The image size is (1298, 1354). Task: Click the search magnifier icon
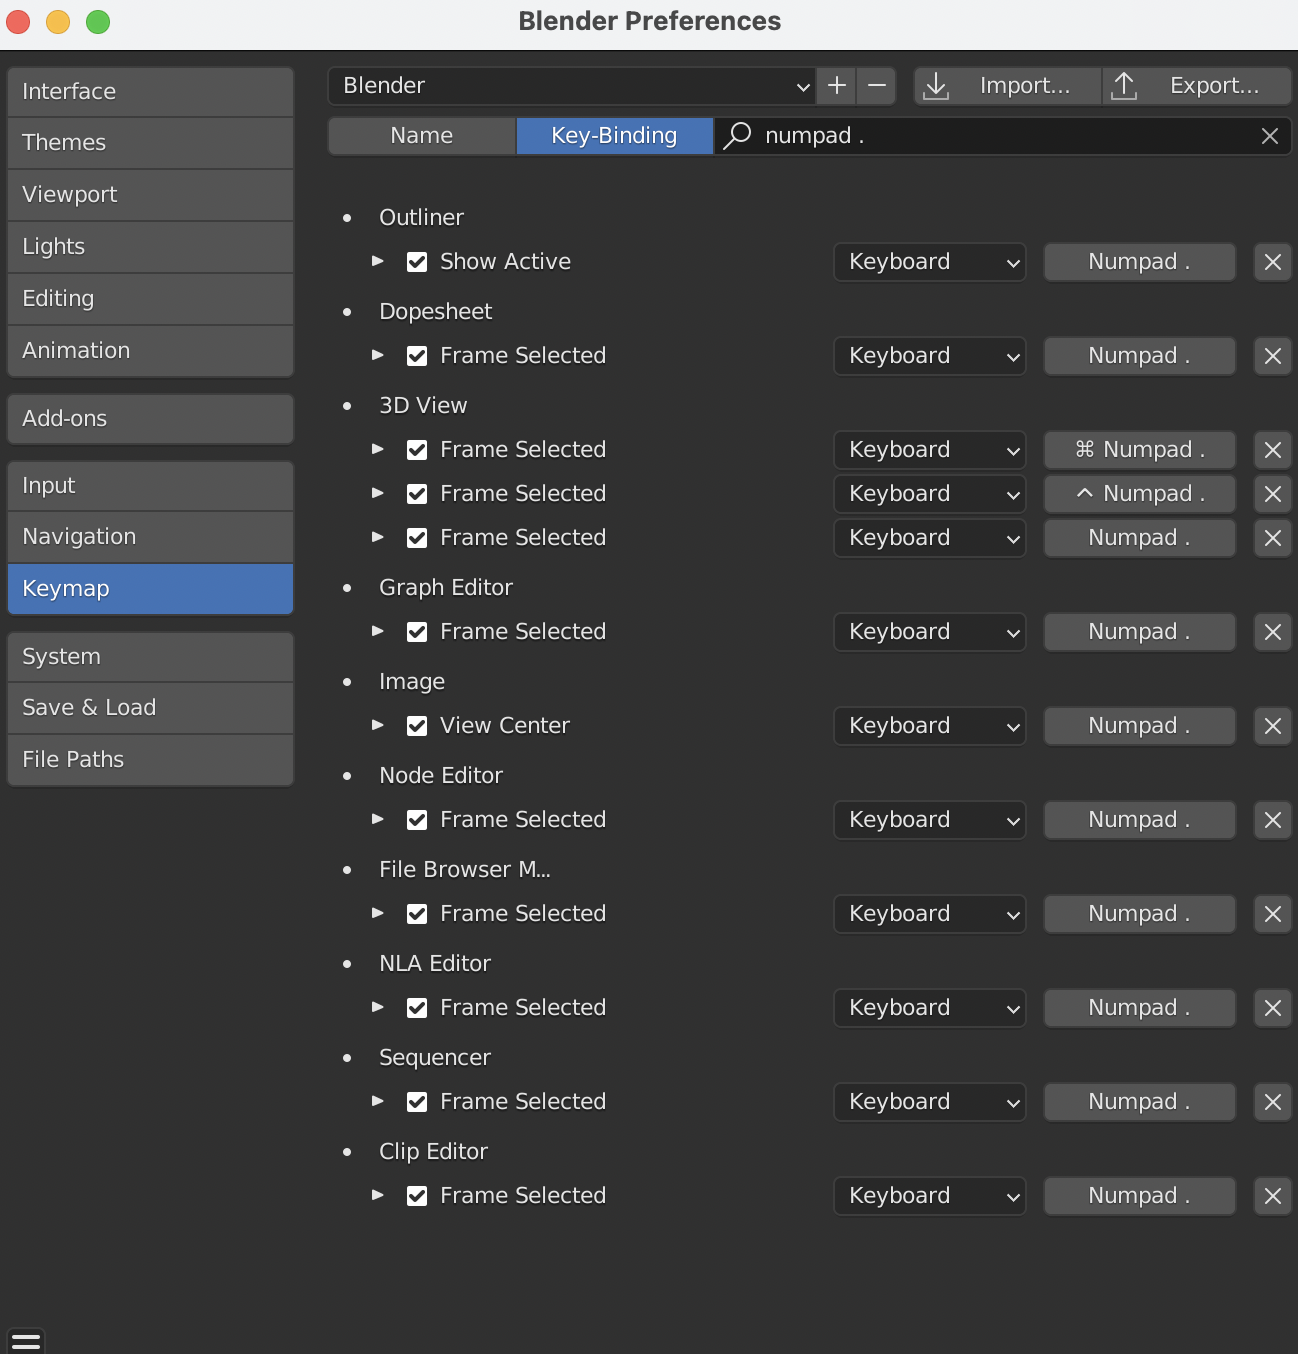[x=737, y=136]
